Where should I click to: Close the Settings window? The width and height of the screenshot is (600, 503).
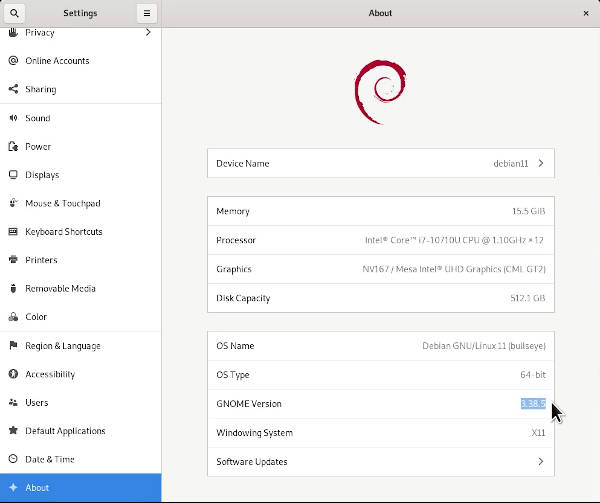point(586,13)
